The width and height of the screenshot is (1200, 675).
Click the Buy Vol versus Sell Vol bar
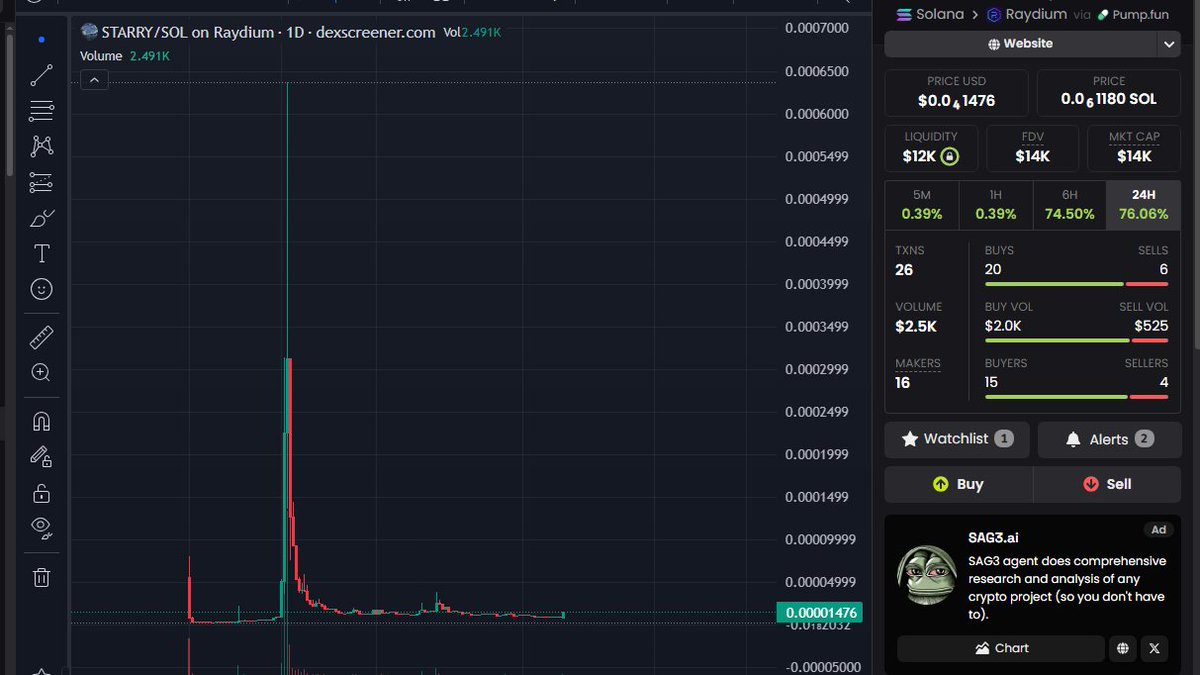(1076, 341)
